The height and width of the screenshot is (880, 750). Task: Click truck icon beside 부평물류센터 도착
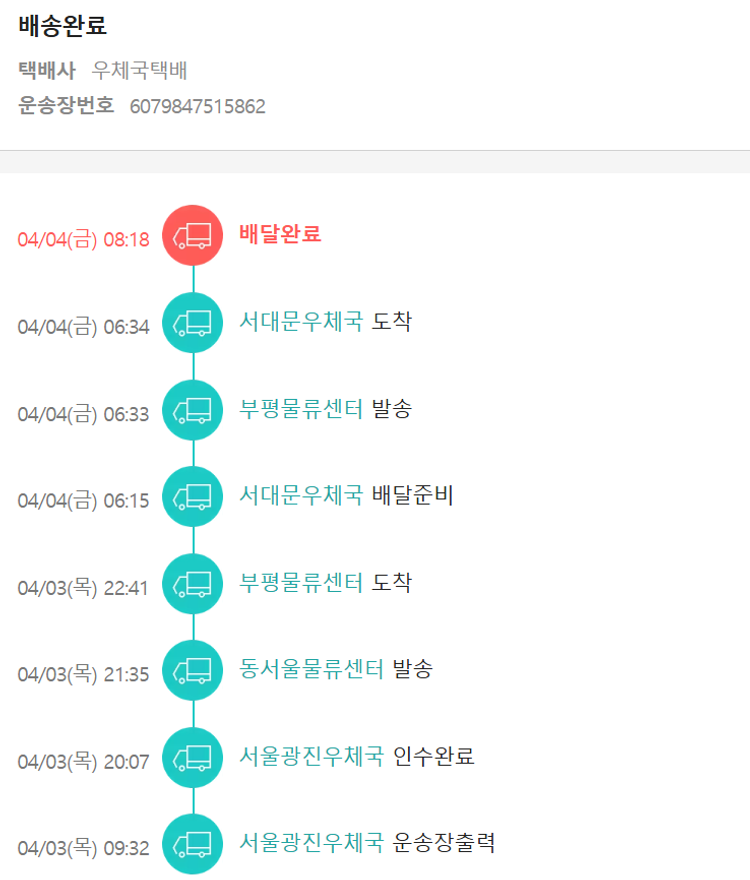pos(192,583)
